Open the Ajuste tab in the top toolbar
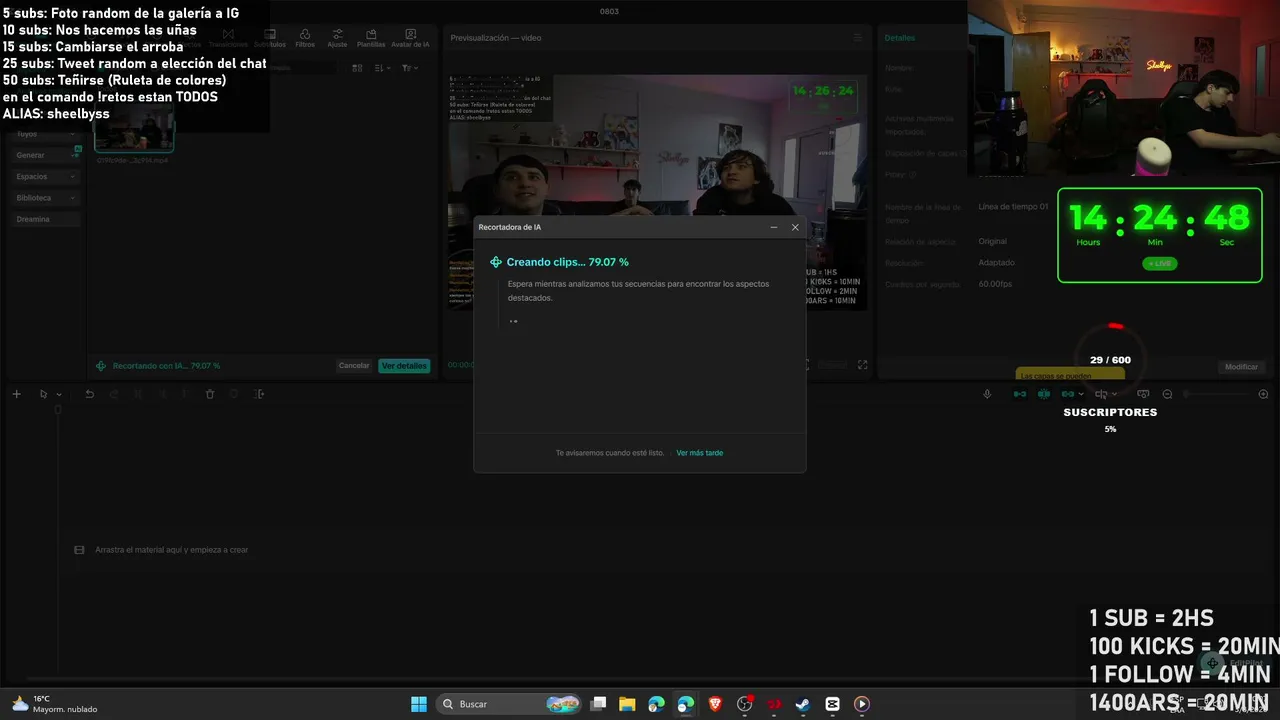 tap(337, 38)
